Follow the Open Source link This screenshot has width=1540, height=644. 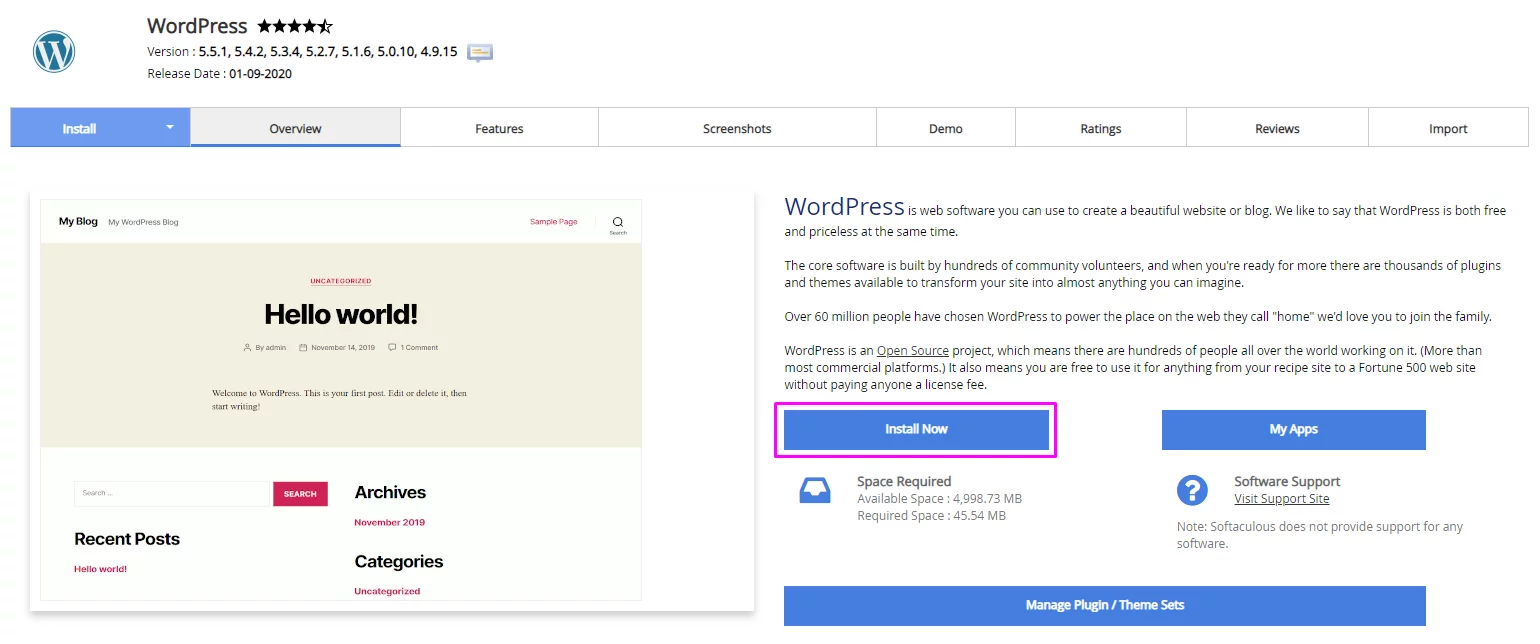click(912, 351)
